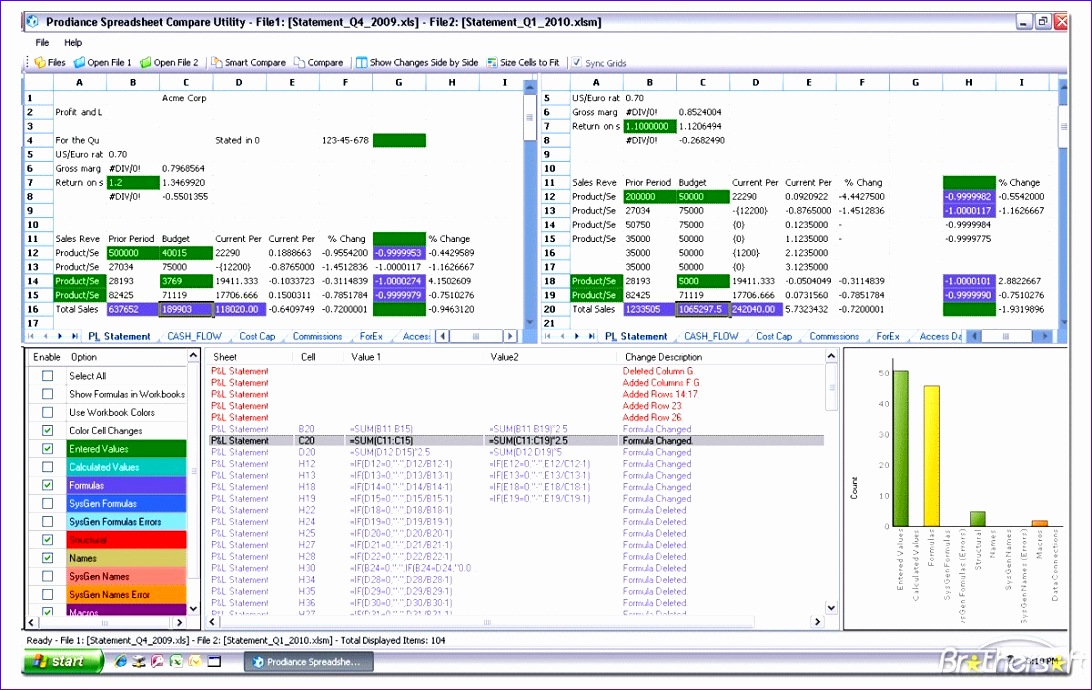Click the Windows Start button
The height and width of the screenshot is (690, 1092).
coord(63,661)
